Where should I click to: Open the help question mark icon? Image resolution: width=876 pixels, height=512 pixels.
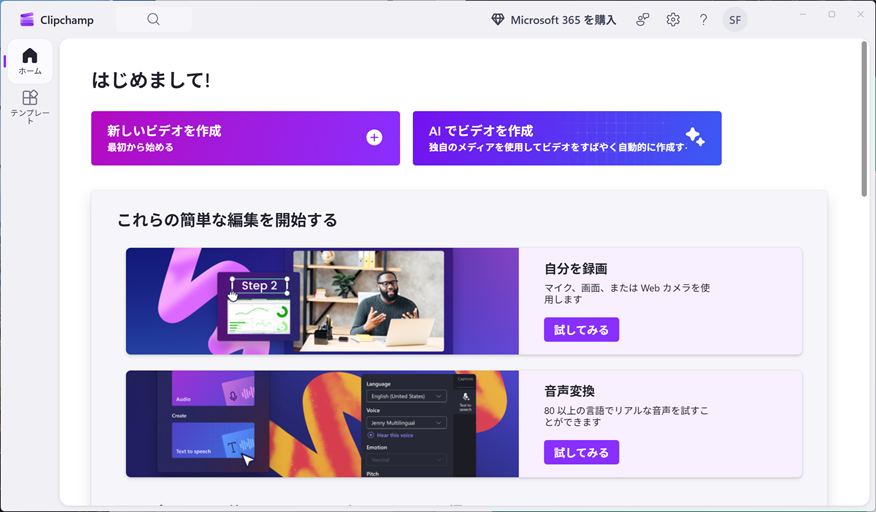(703, 20)
